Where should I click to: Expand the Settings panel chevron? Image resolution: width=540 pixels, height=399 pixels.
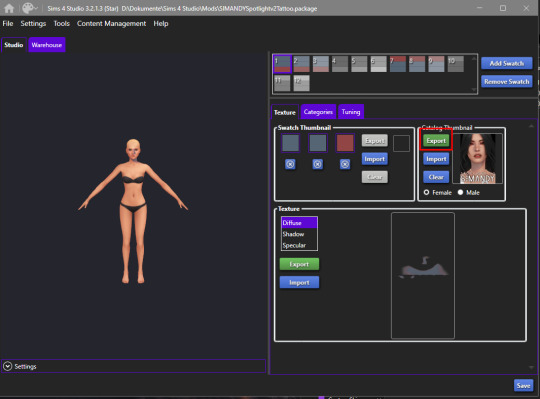tap(8, 366)
